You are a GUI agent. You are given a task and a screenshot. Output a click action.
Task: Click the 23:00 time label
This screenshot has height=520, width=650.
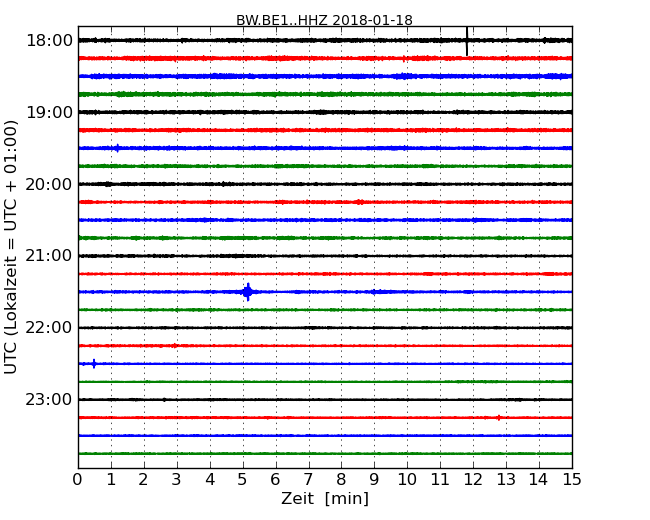(x=49, y=400)
